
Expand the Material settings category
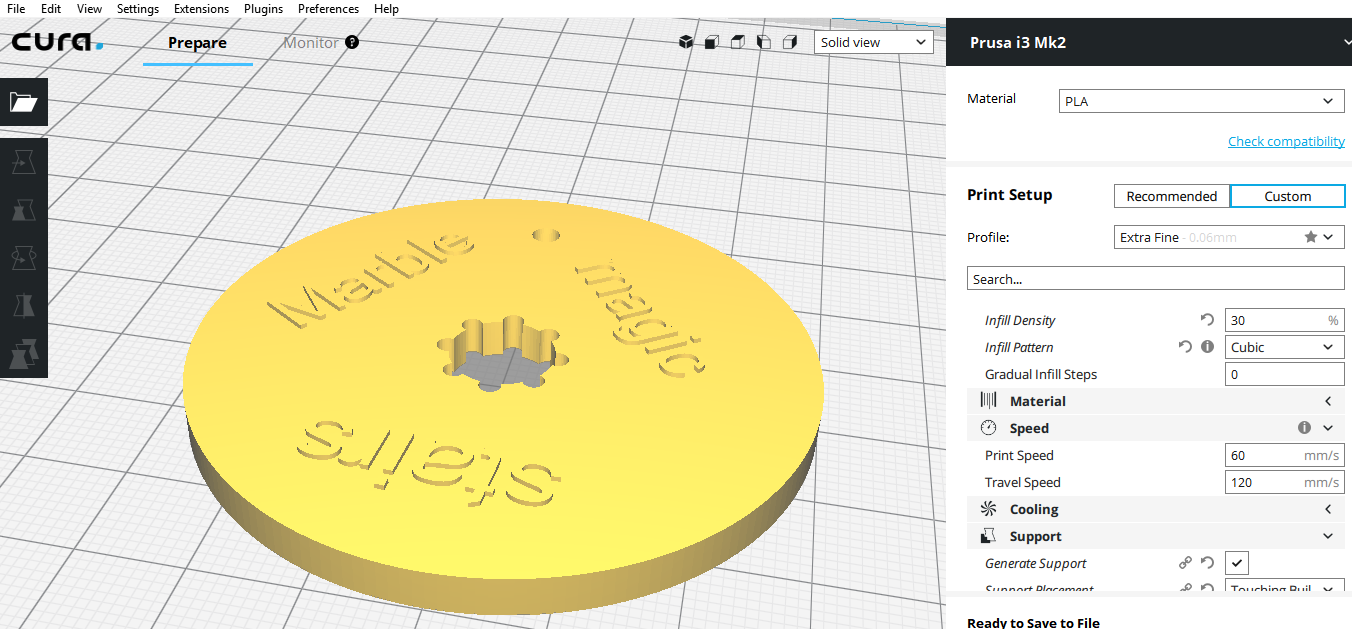(1155, 401)
